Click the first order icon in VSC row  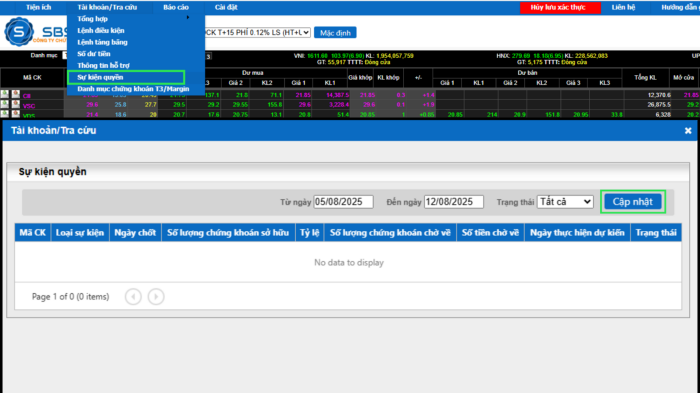5,104
